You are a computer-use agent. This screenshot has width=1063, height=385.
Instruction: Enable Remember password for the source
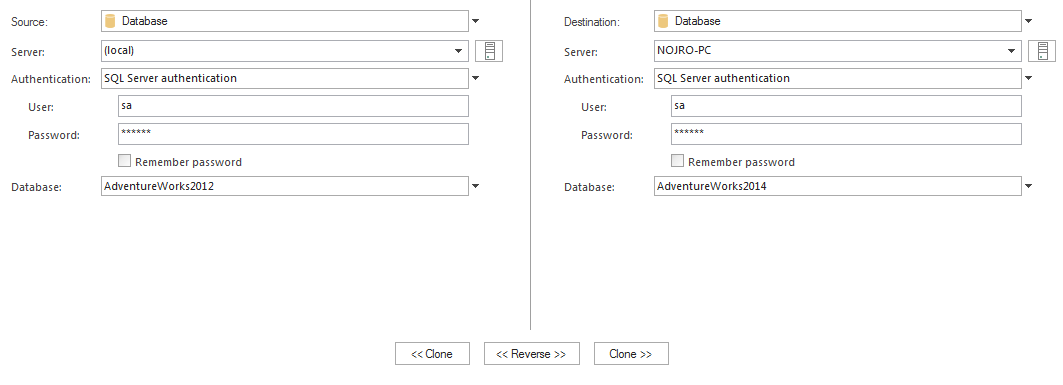[124, 161]
